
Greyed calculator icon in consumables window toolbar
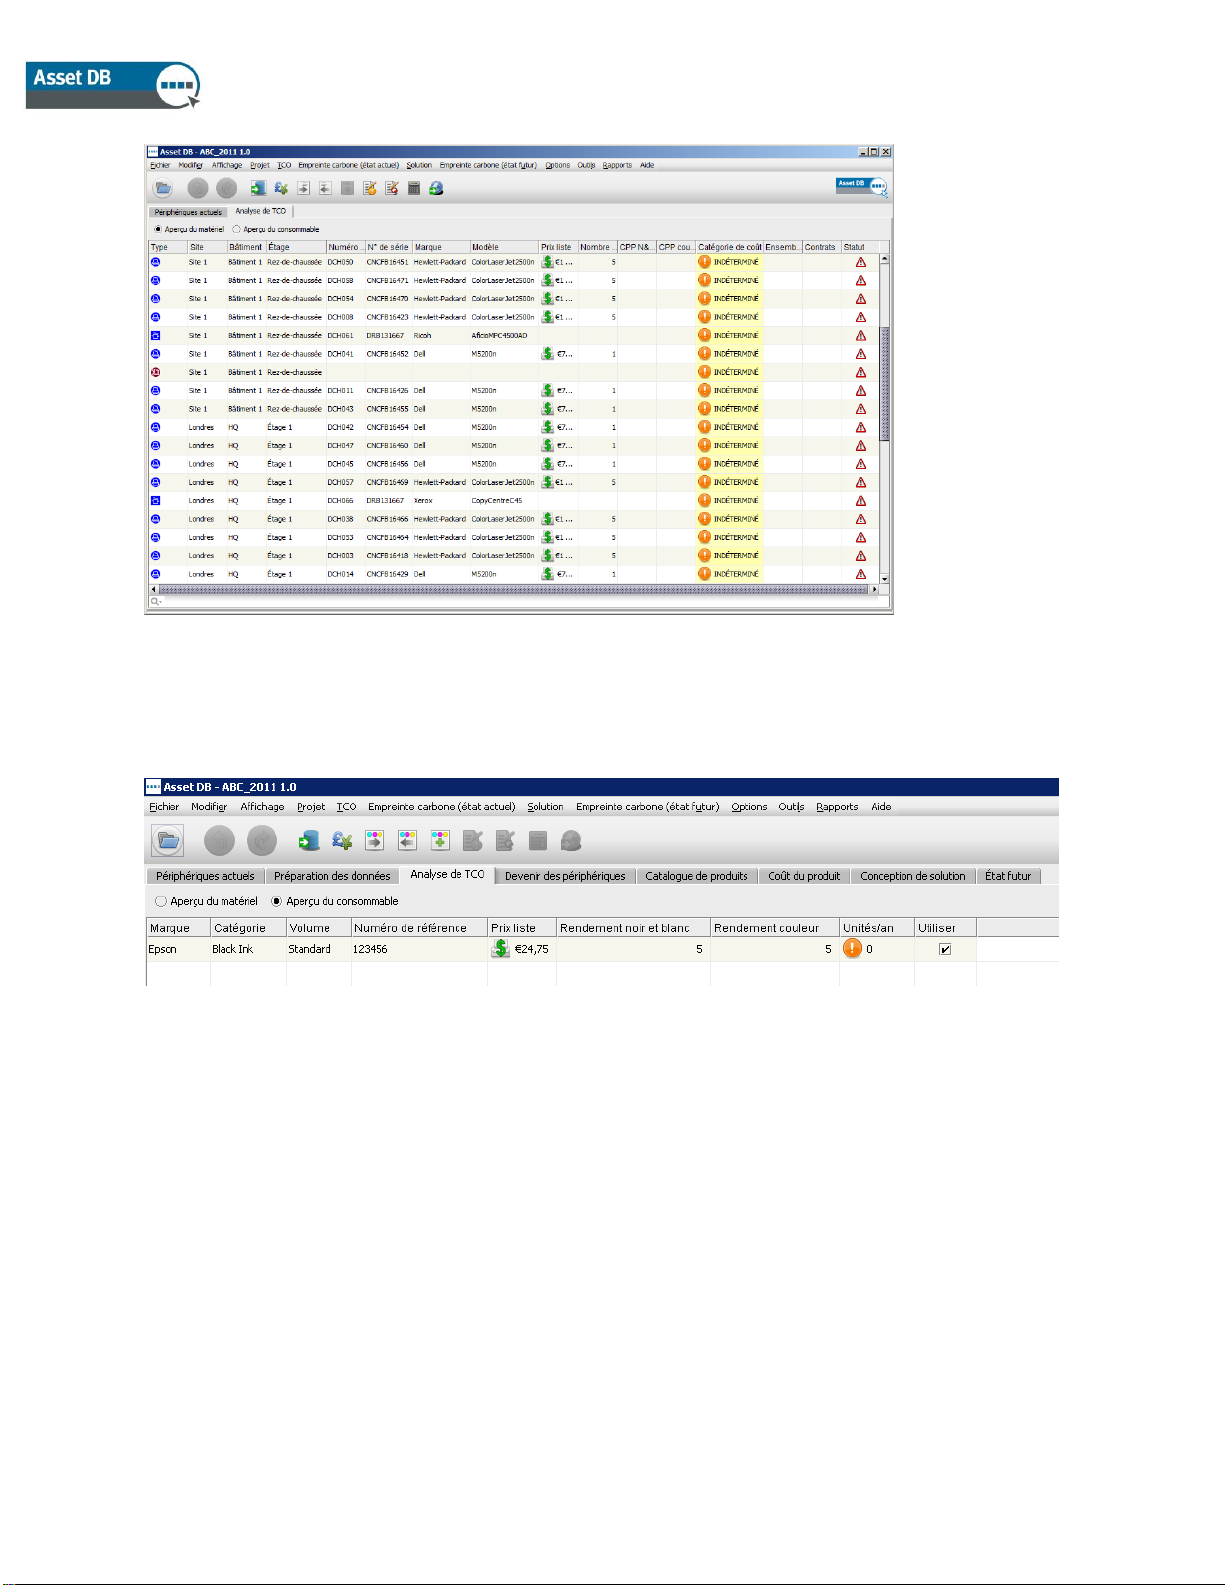pyautogui.click(x=538, y=841)
